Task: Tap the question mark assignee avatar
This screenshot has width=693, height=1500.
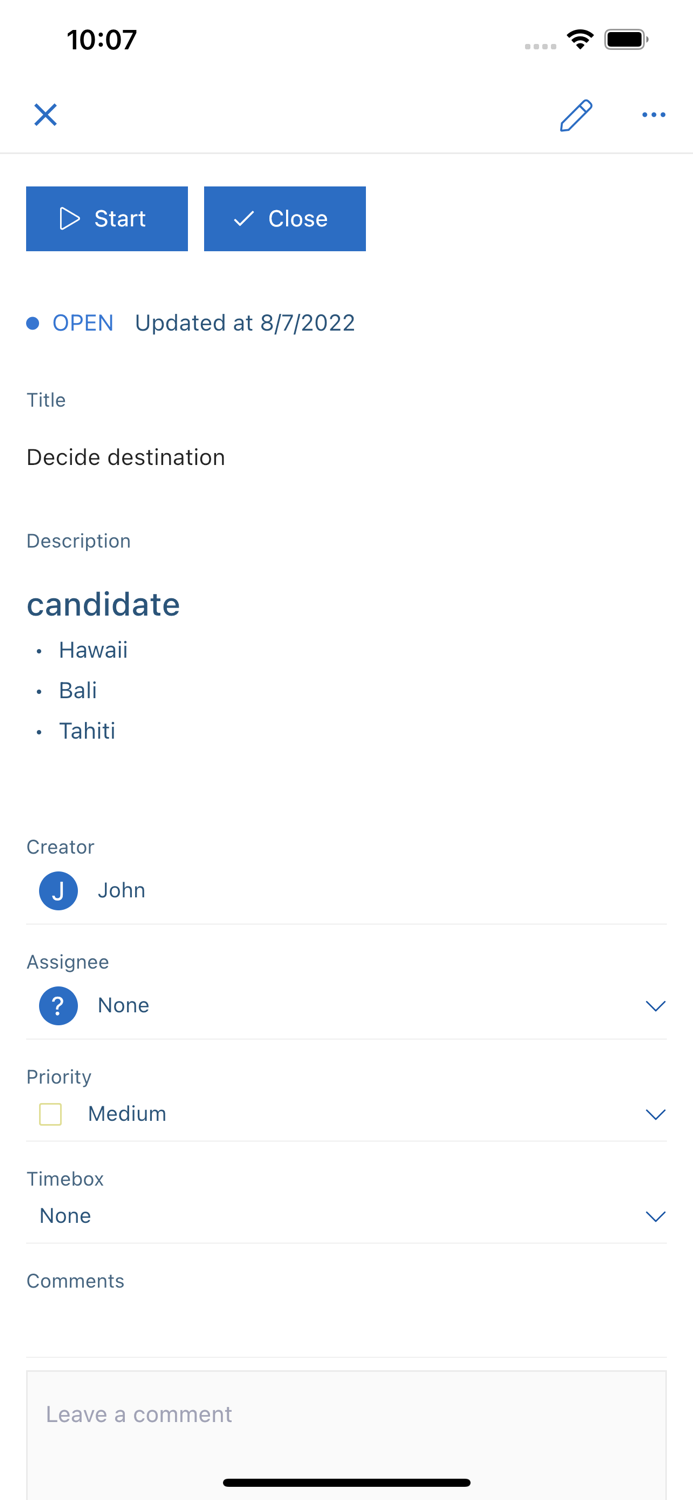Action: click(x=58, y=1005)
